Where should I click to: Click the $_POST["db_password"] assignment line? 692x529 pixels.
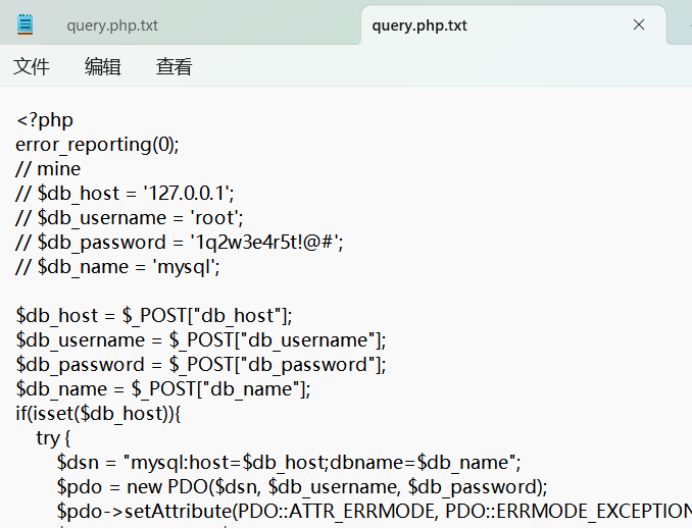point(200,364)
